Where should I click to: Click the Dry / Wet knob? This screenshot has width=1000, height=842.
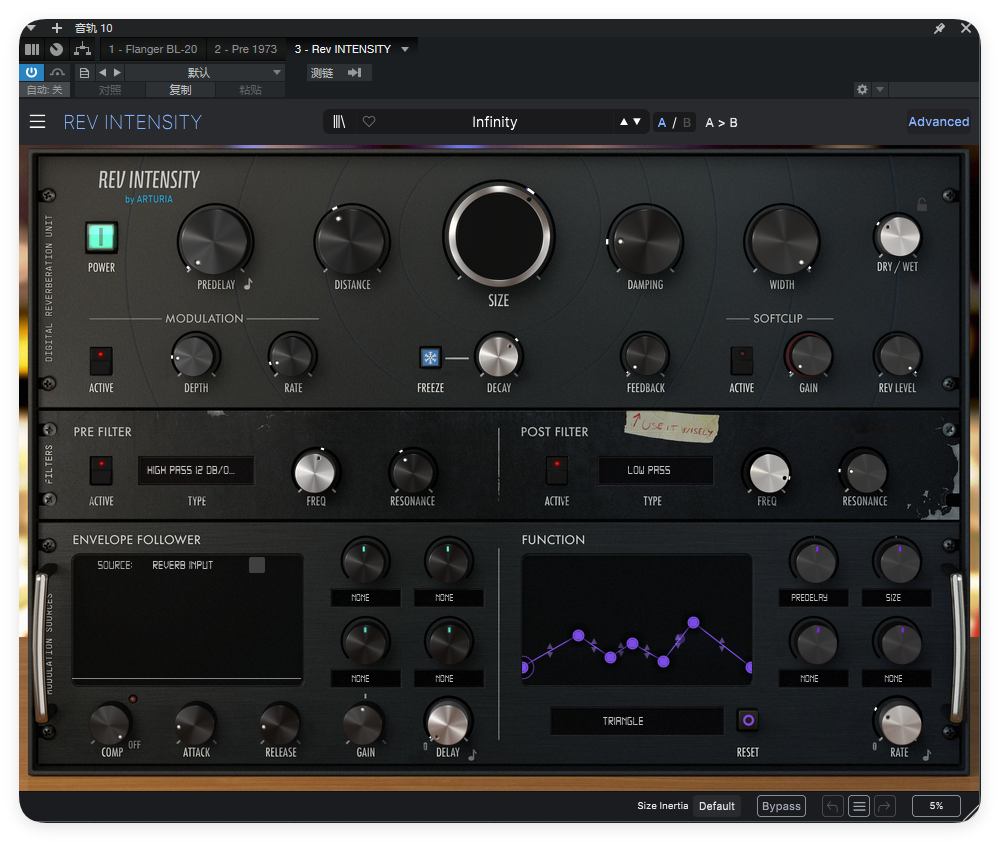click(899, 236)
